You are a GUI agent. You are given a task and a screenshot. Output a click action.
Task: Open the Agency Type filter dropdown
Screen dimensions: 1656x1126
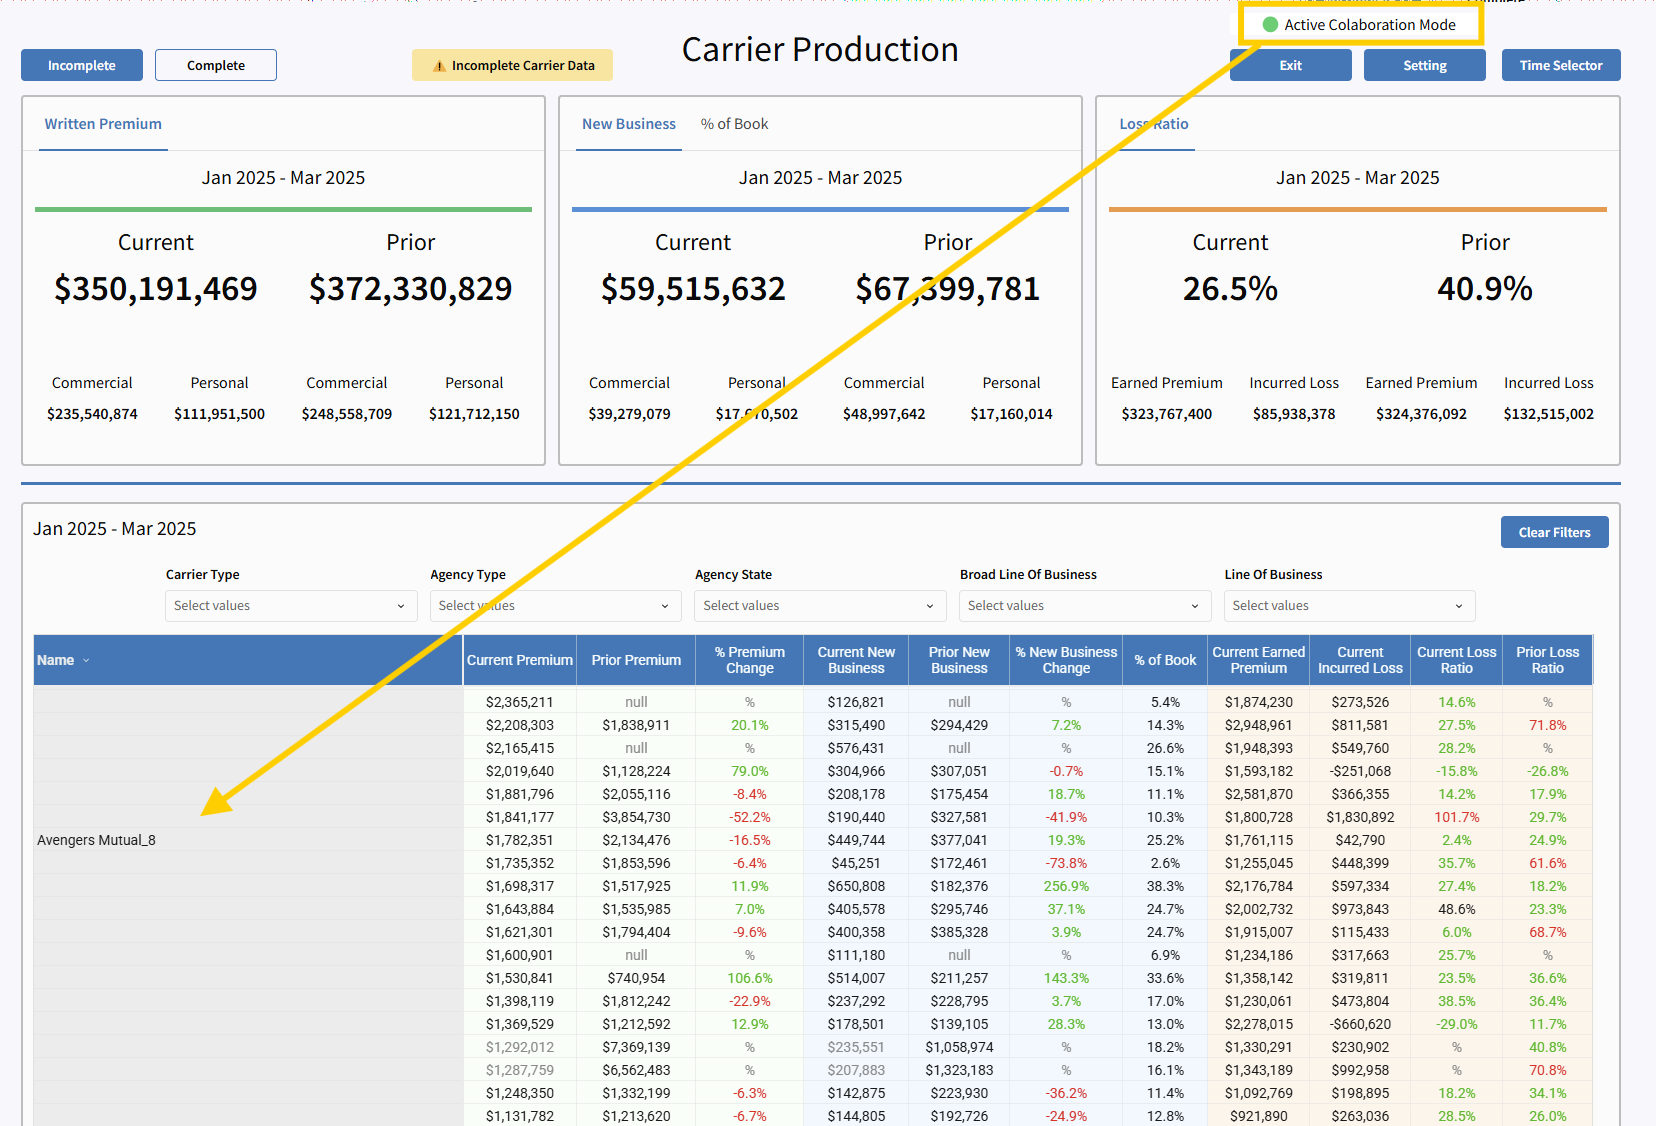(555, 606)
